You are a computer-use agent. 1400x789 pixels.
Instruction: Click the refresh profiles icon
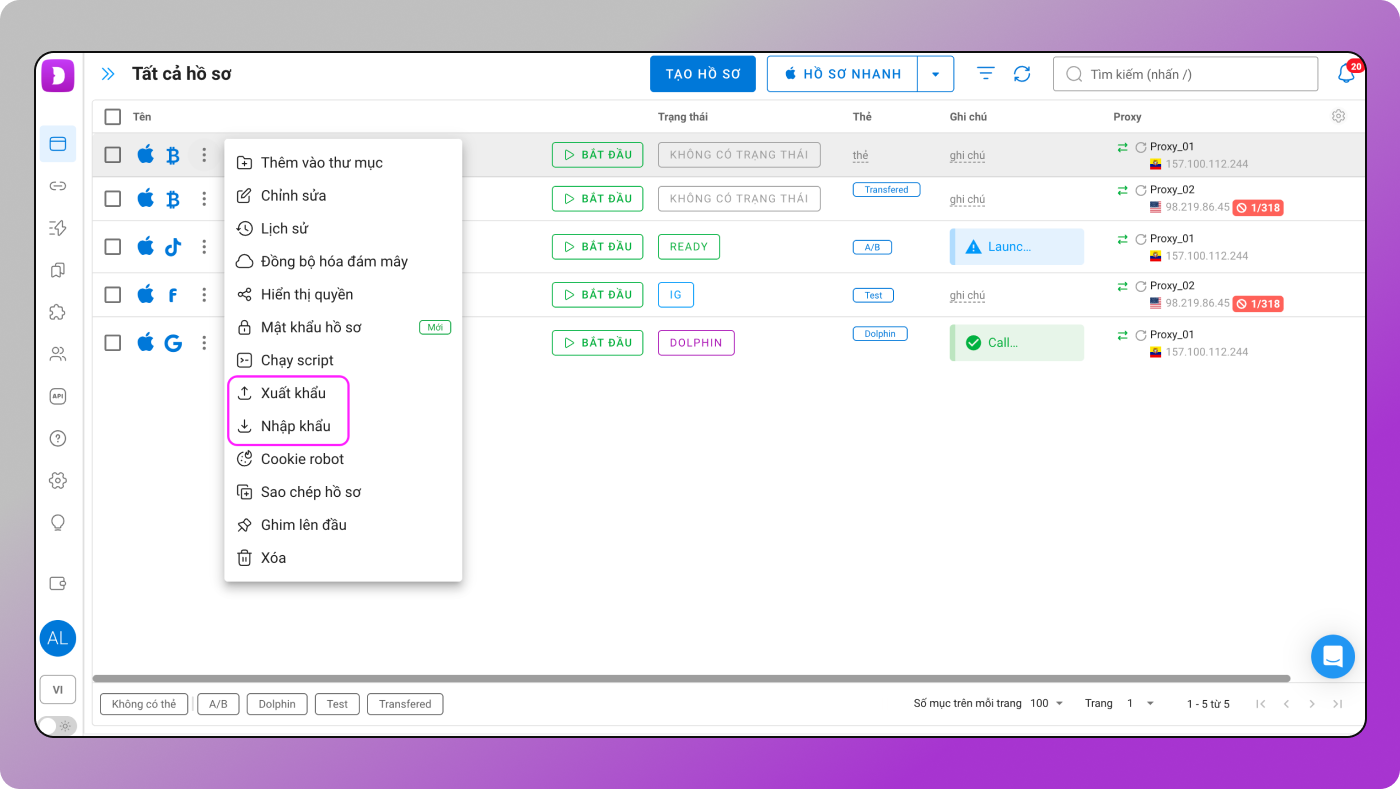click(x=1021, y=74)
